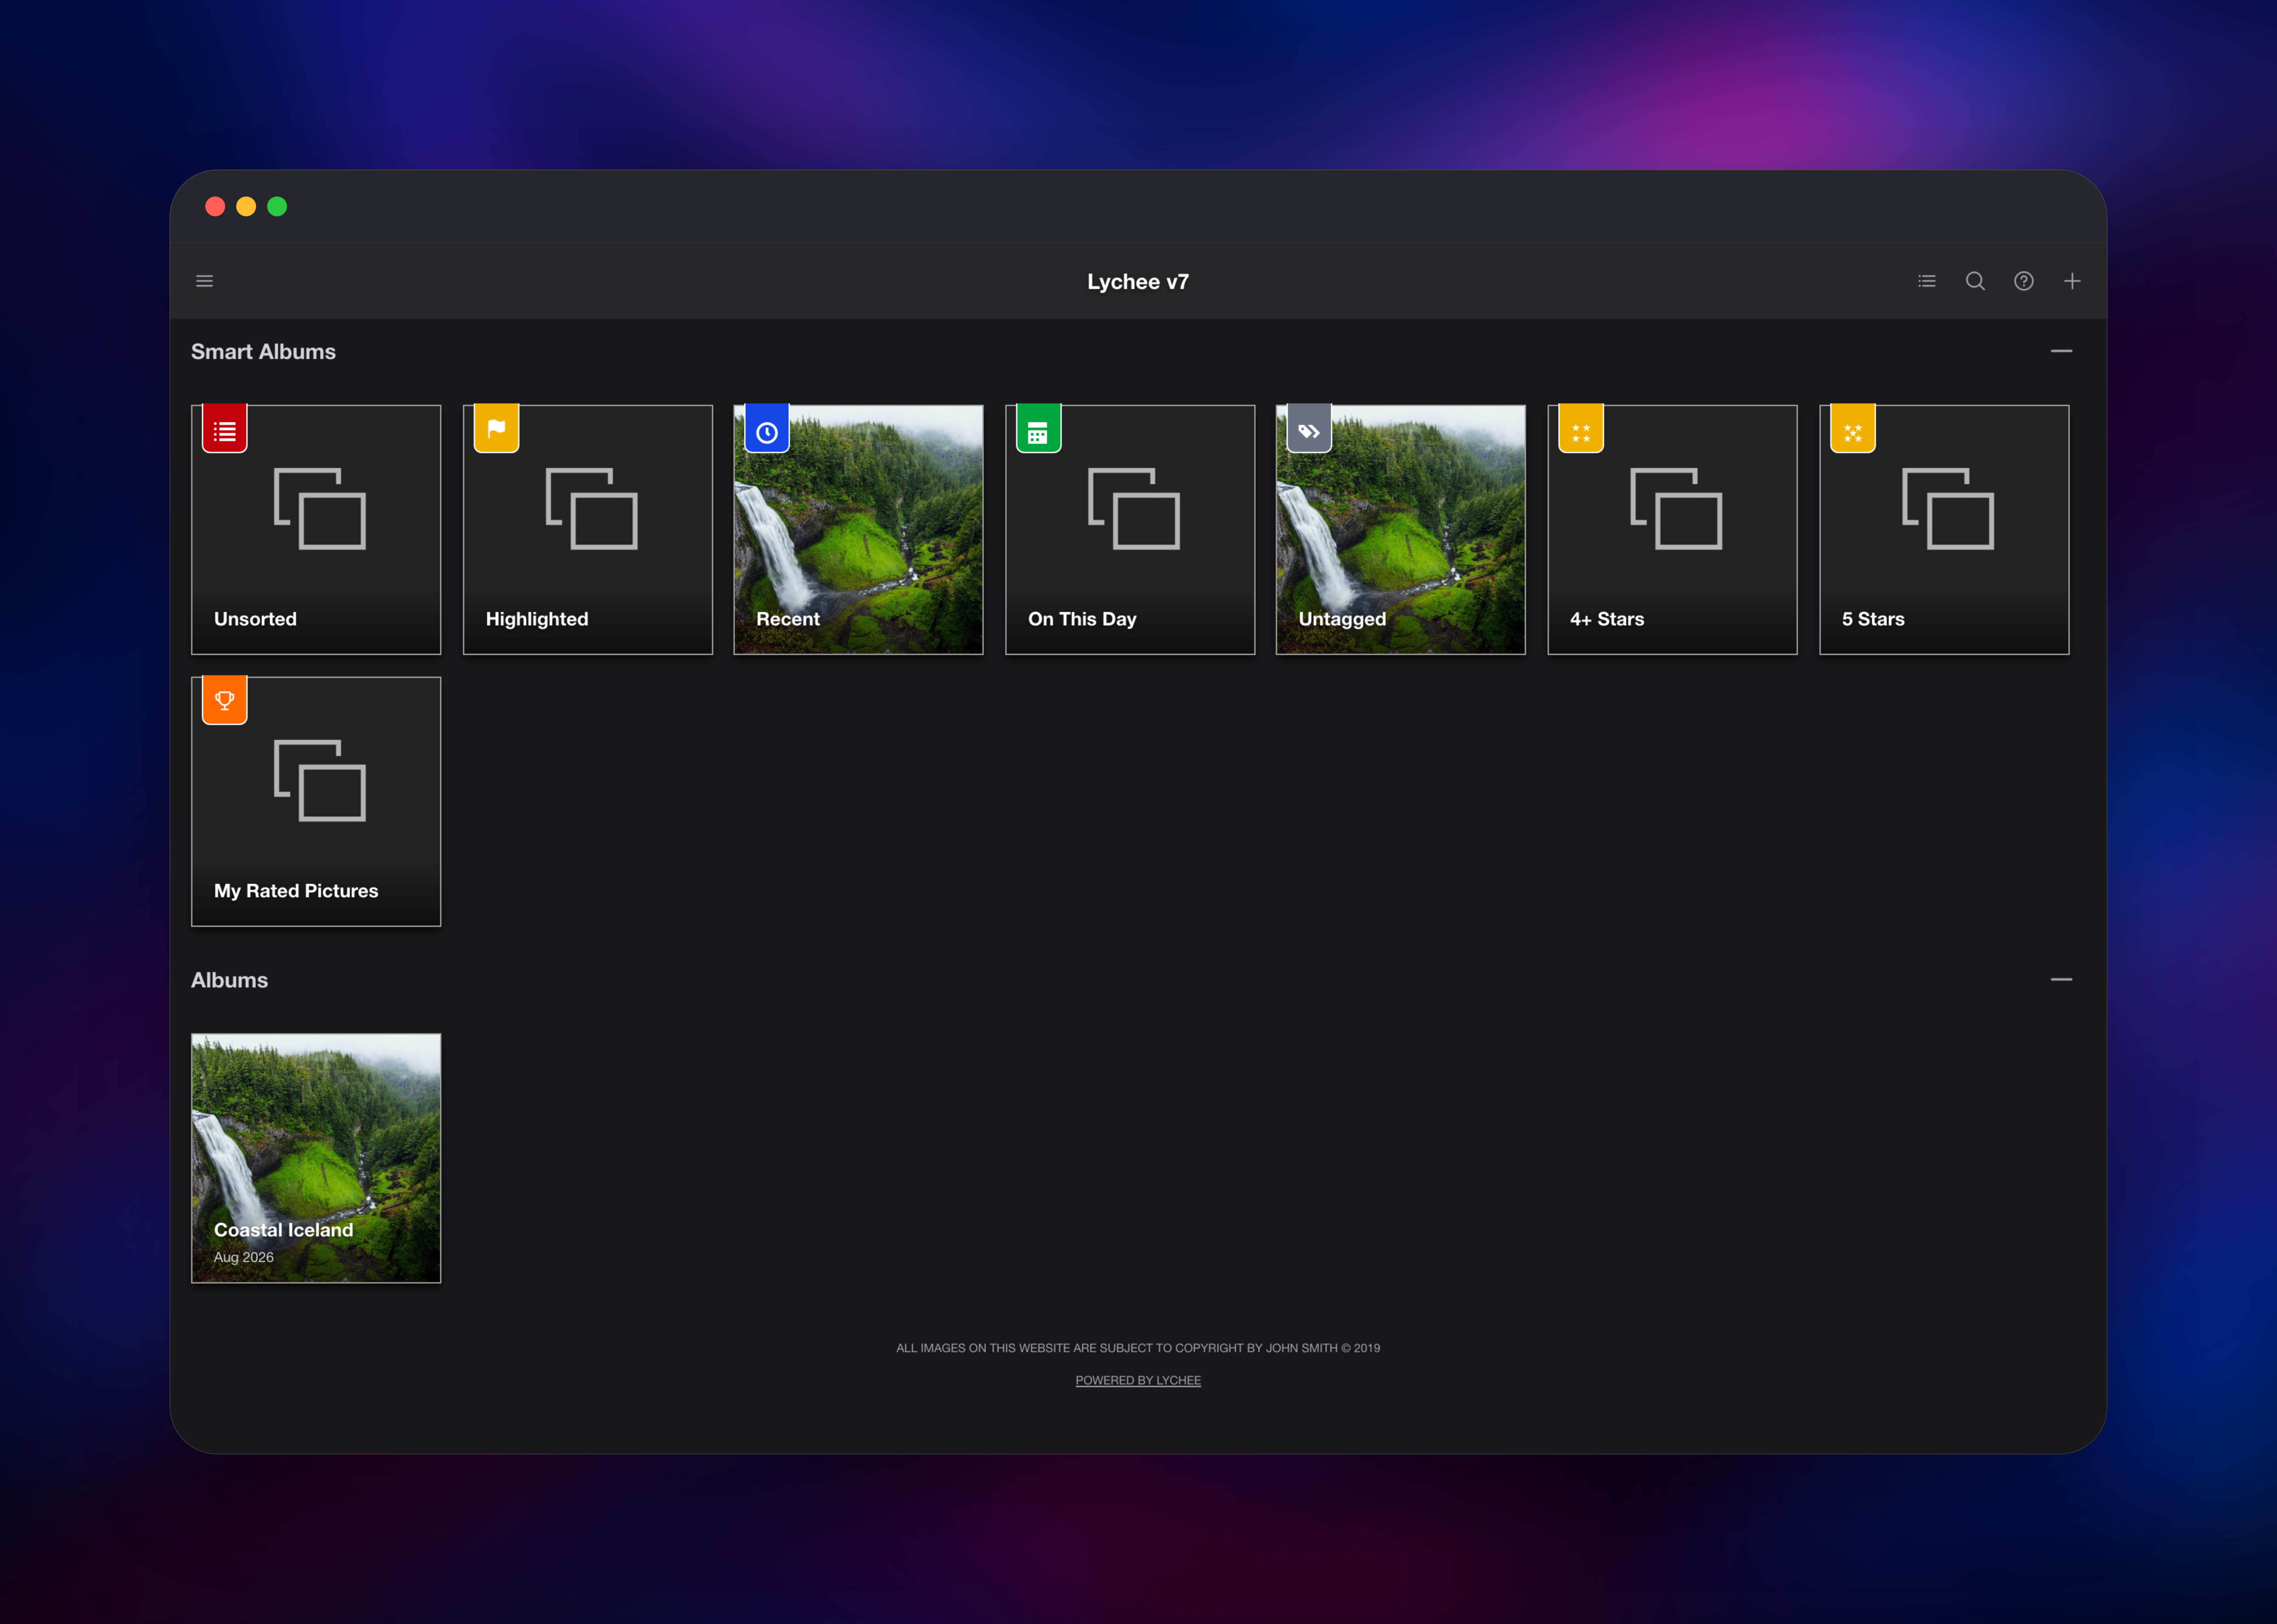The image size is (2277, 1624).
Task: Click the Smart Albums section heading
Action: [263, 352]
